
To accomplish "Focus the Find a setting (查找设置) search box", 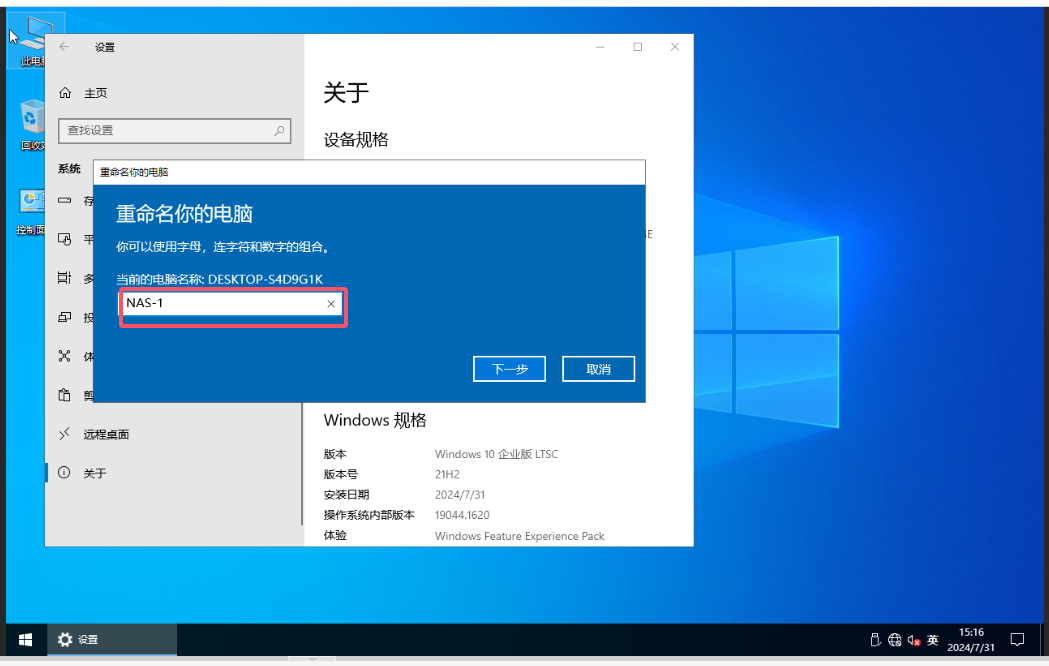I will coord(165,130).
